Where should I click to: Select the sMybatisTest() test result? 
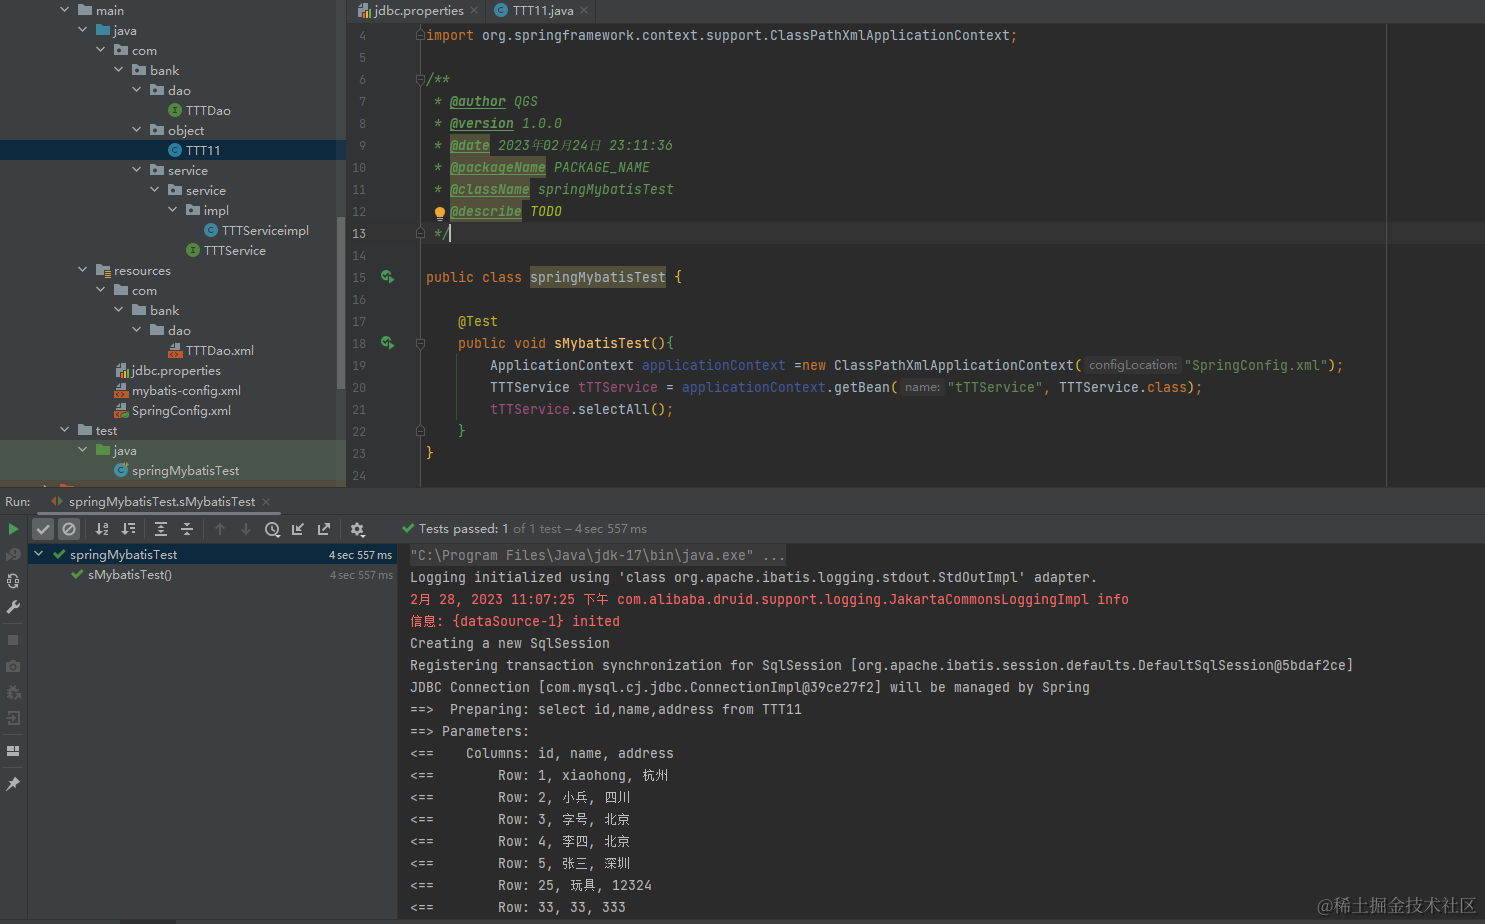tap(130, 575)
